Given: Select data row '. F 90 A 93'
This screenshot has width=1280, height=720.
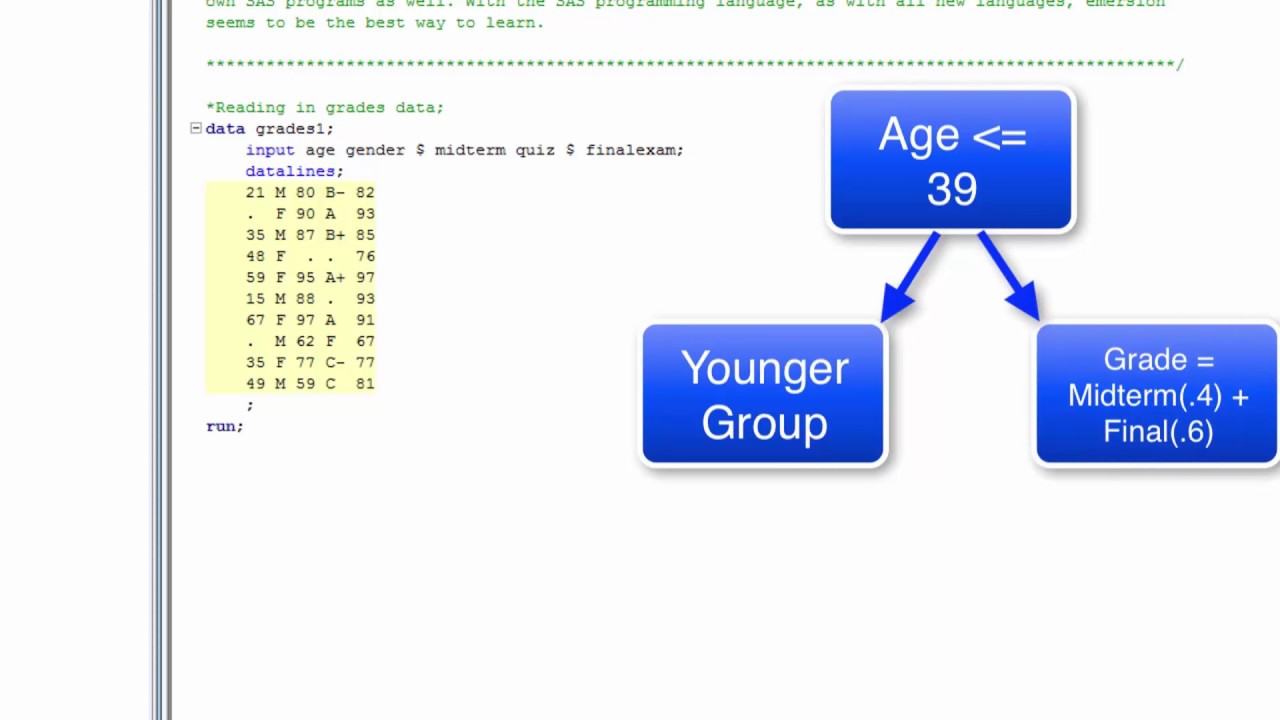Looking at the screenshot, I should 310,214.
